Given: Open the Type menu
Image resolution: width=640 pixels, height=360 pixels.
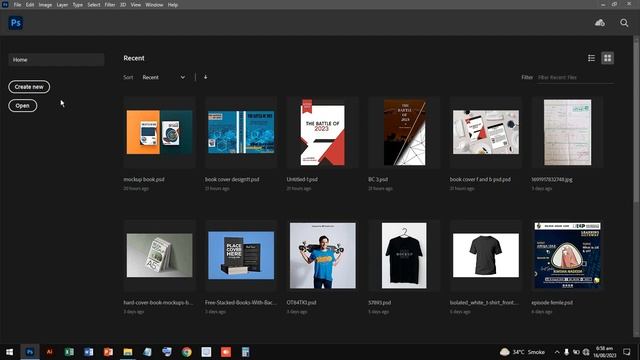Looking at the screenshot, I should click(78, 5).
